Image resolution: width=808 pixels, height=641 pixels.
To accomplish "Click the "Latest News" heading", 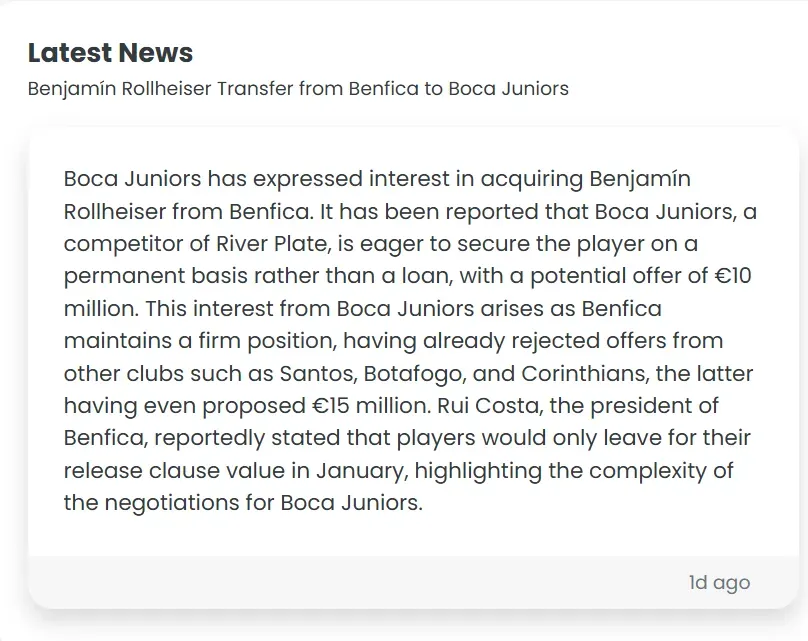I will (110, 53).
